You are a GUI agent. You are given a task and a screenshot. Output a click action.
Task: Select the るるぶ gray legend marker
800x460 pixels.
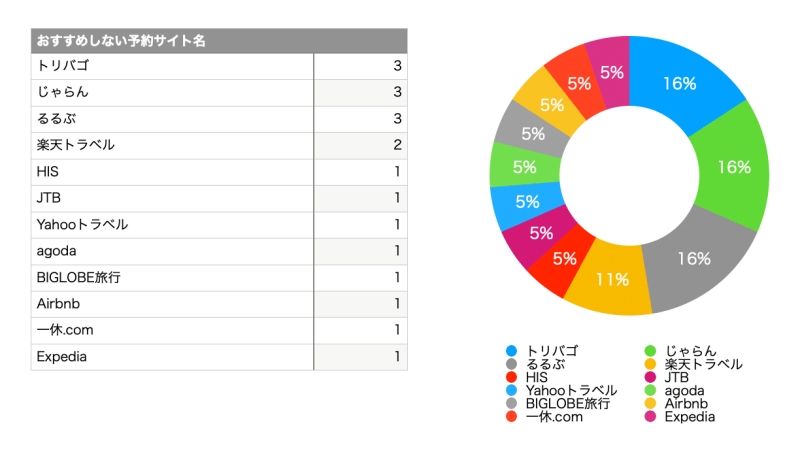(x=511, y=364)
